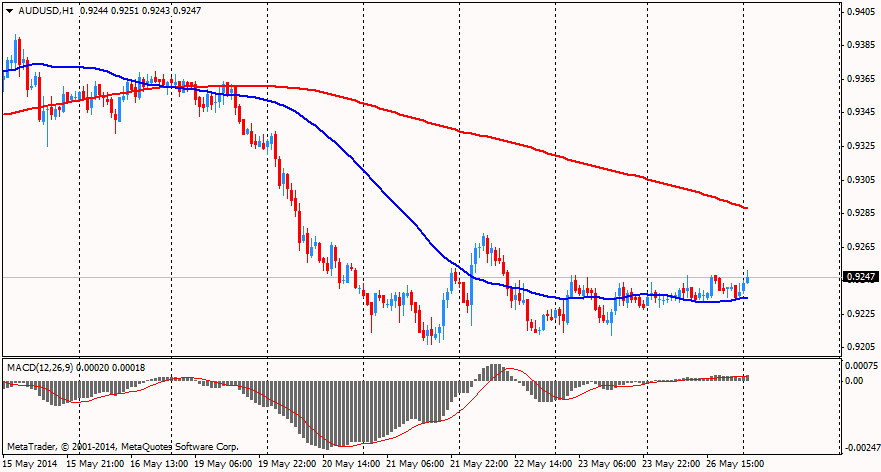Click the 19 May 06:00 time label
The height and width of the screenshot is (472, 881).
[x=222, y=463]
